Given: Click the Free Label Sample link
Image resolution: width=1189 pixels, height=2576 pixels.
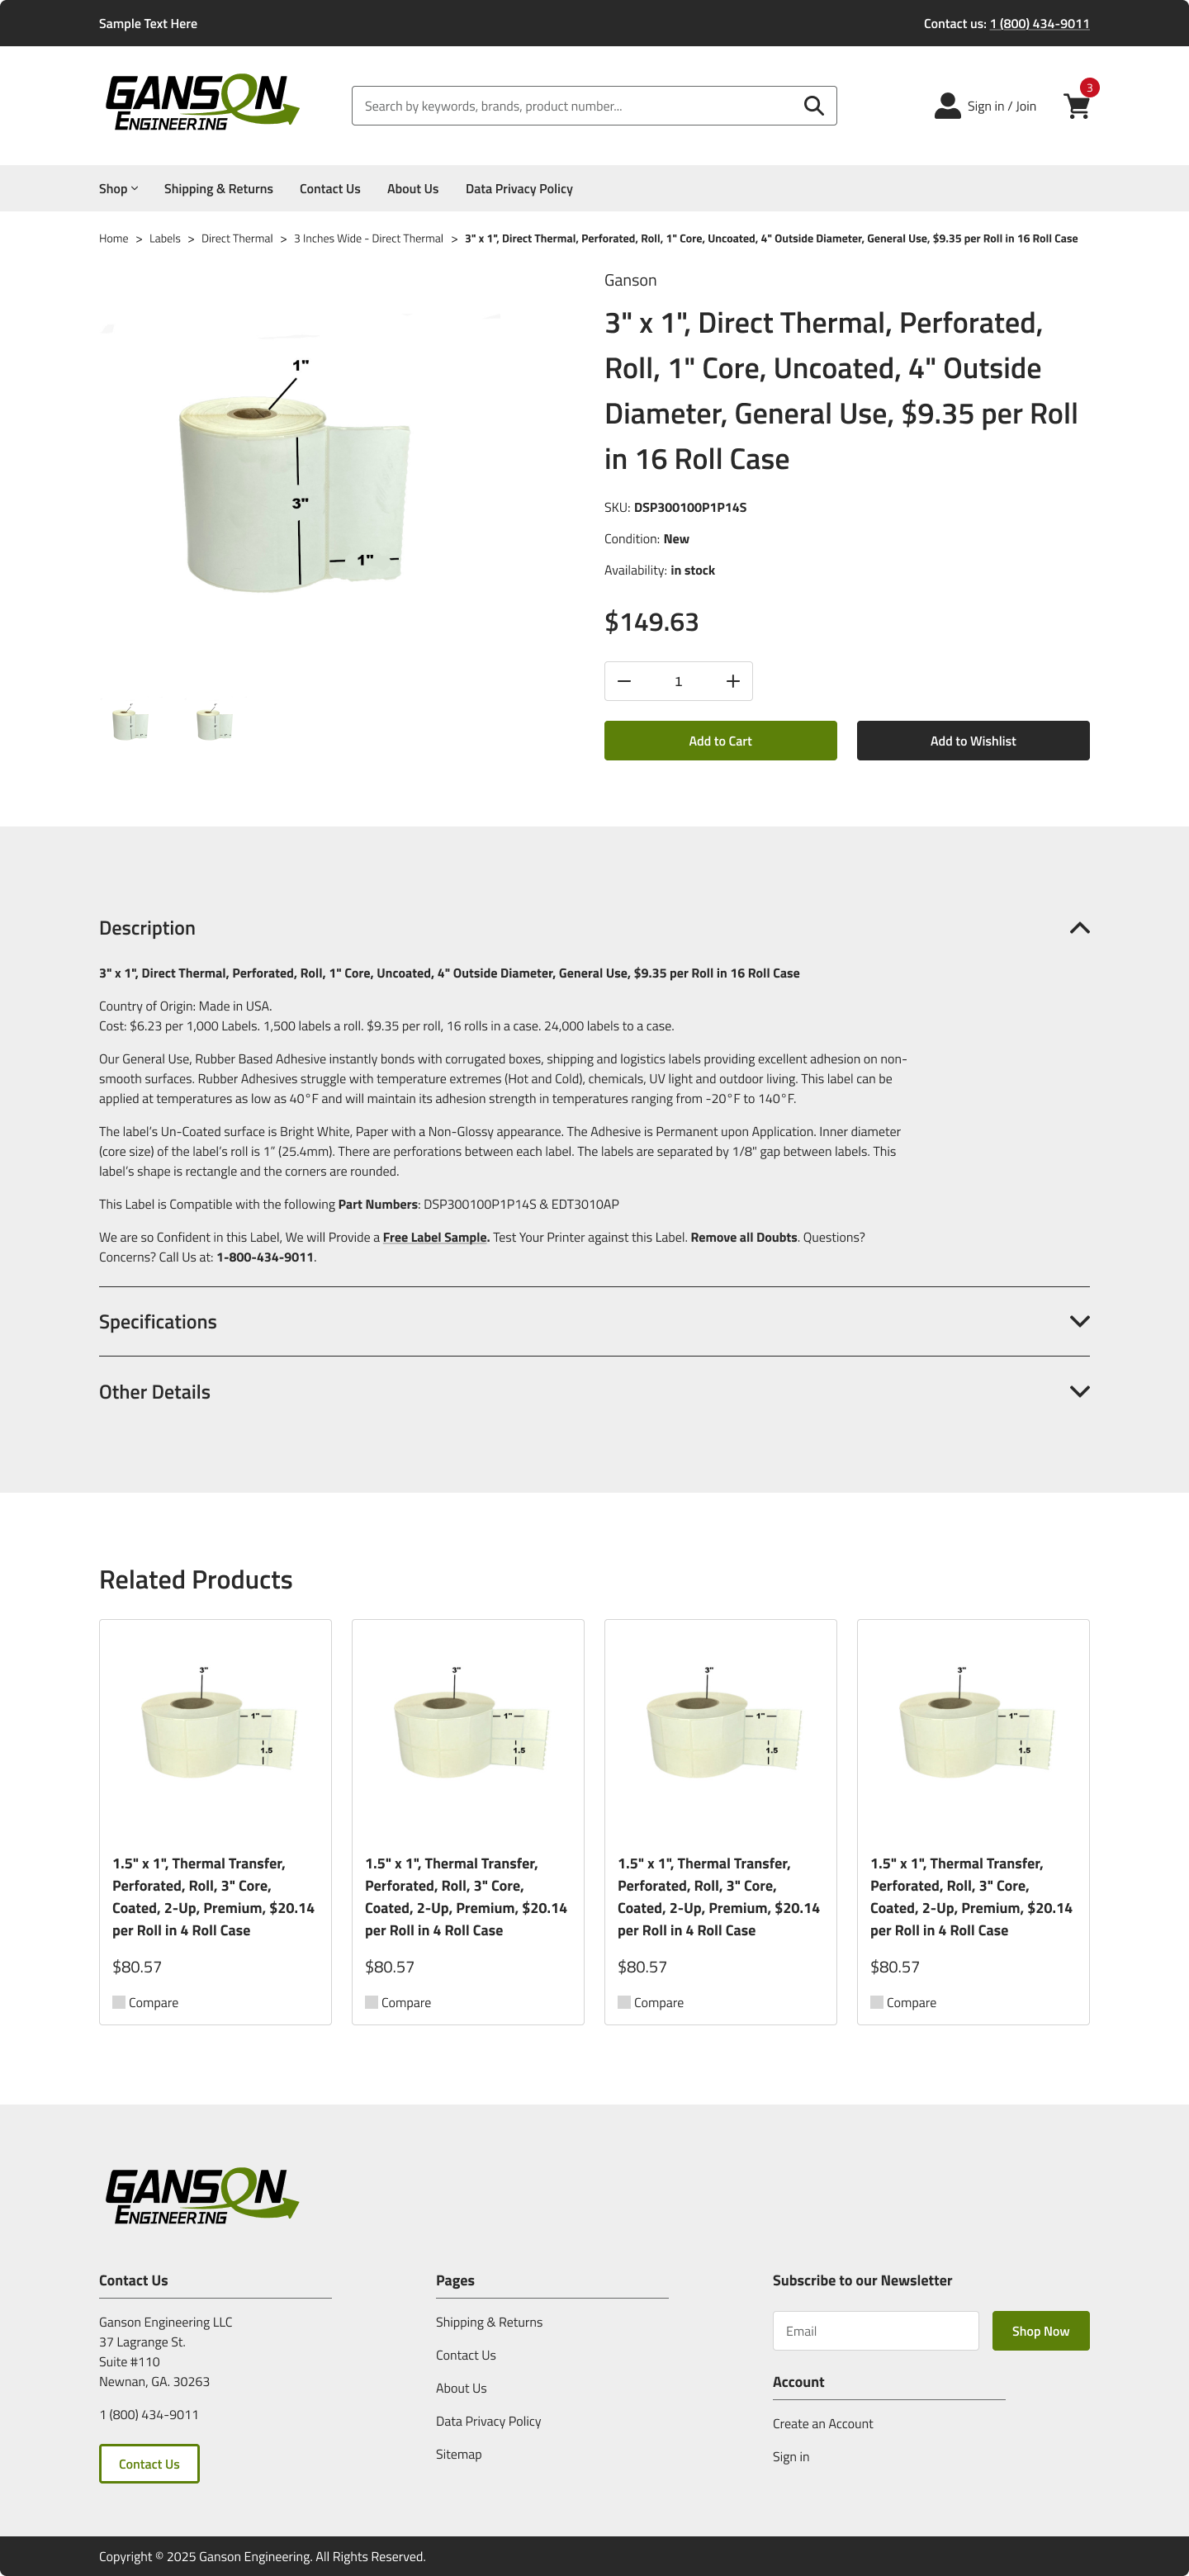Looking at the screenshot, I should coord(435,1237).
